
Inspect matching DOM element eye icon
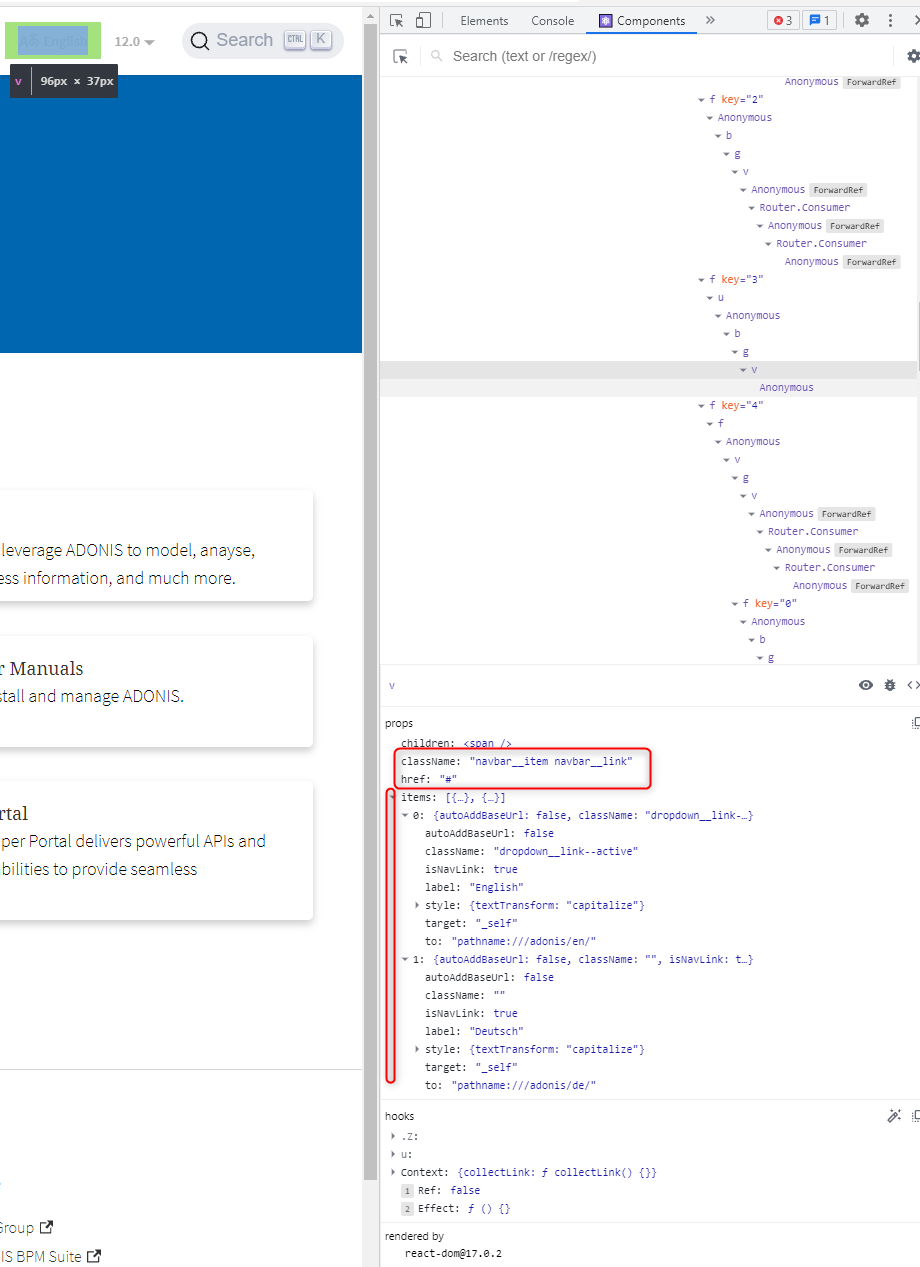(866, 685)
